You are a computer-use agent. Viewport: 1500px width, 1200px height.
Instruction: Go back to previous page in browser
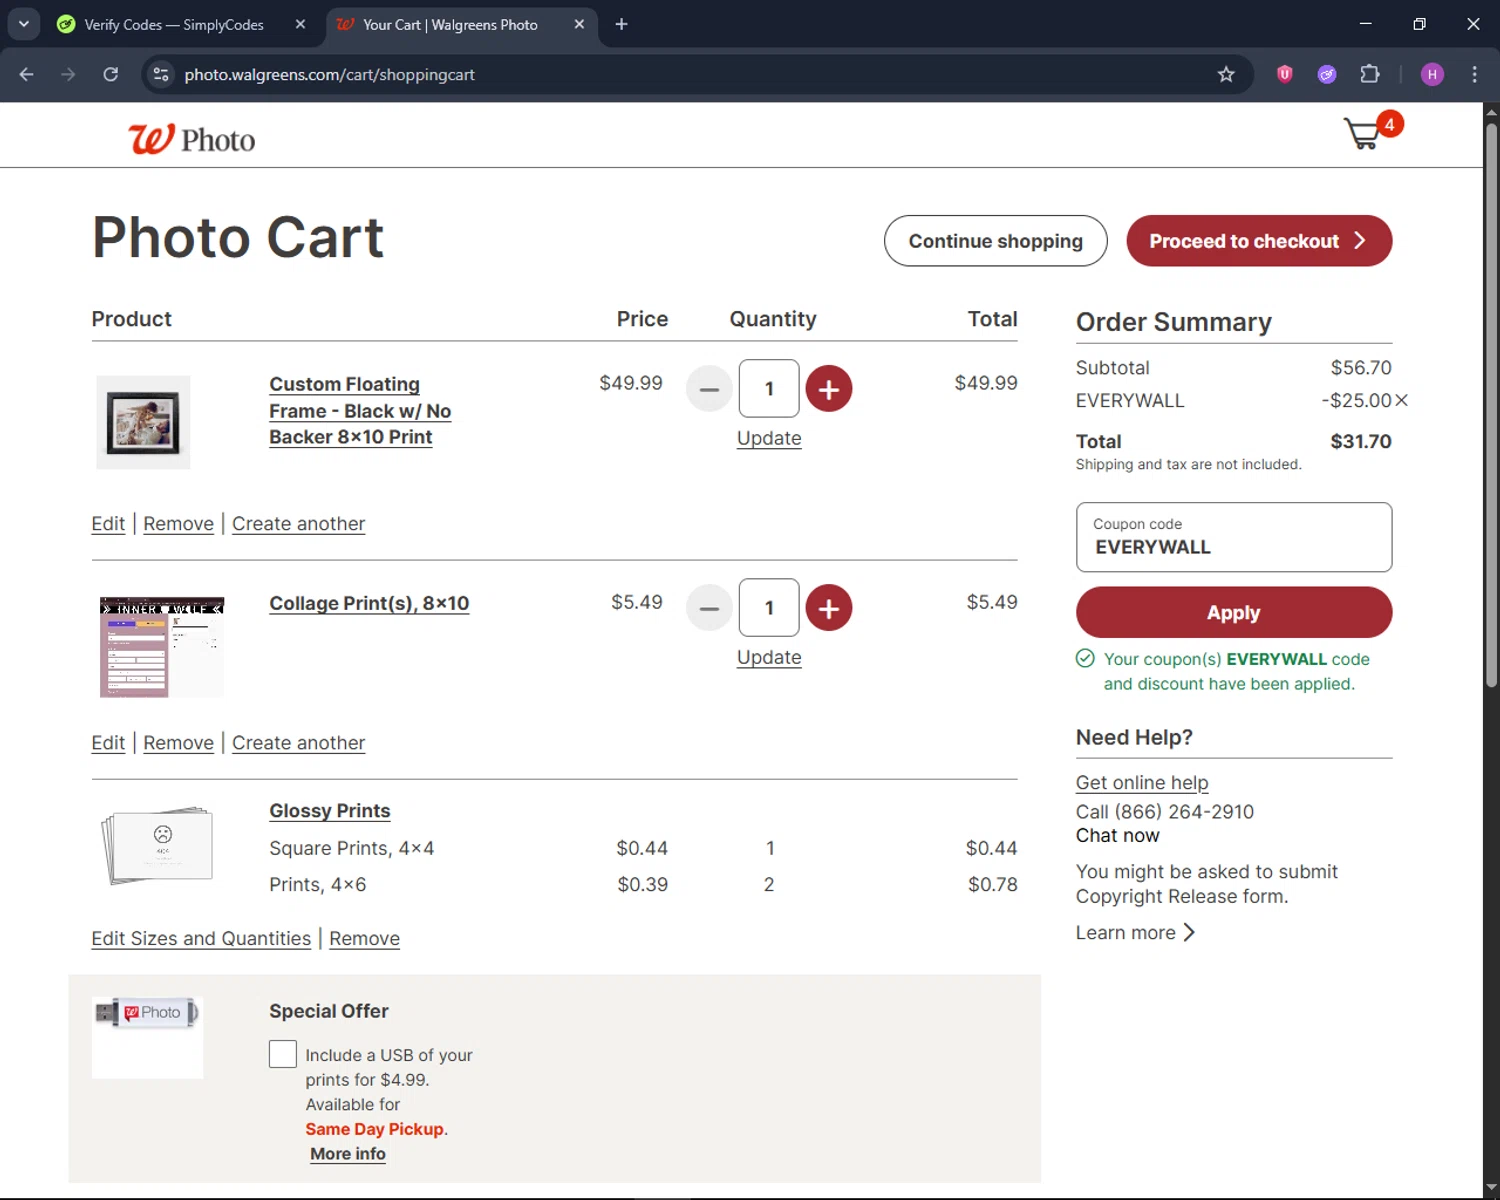click(x=27, y=74)
